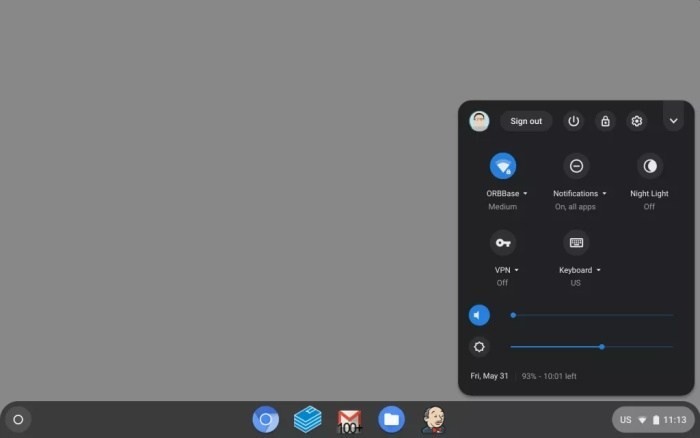Launch Gmail from the shelf

click(x=349, y=420)
